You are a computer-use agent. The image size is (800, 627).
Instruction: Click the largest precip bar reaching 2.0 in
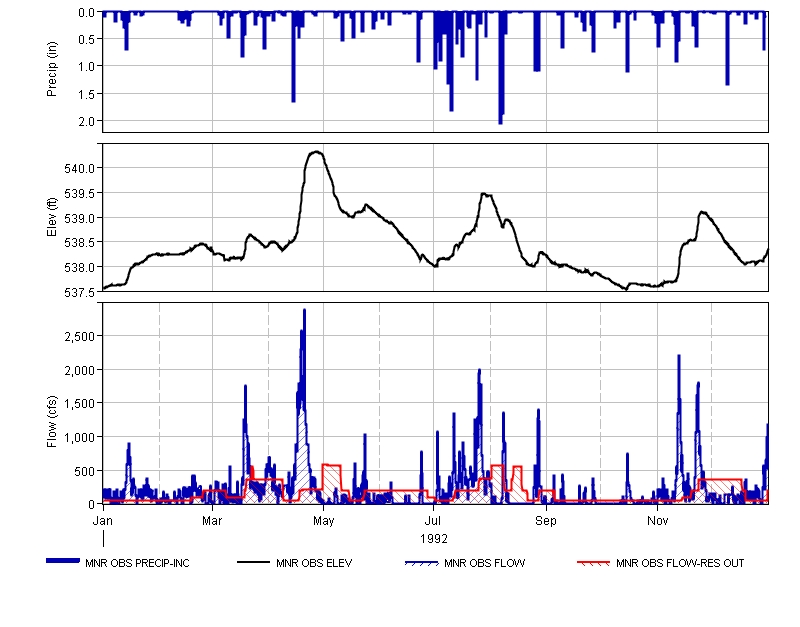coord(501,68)
